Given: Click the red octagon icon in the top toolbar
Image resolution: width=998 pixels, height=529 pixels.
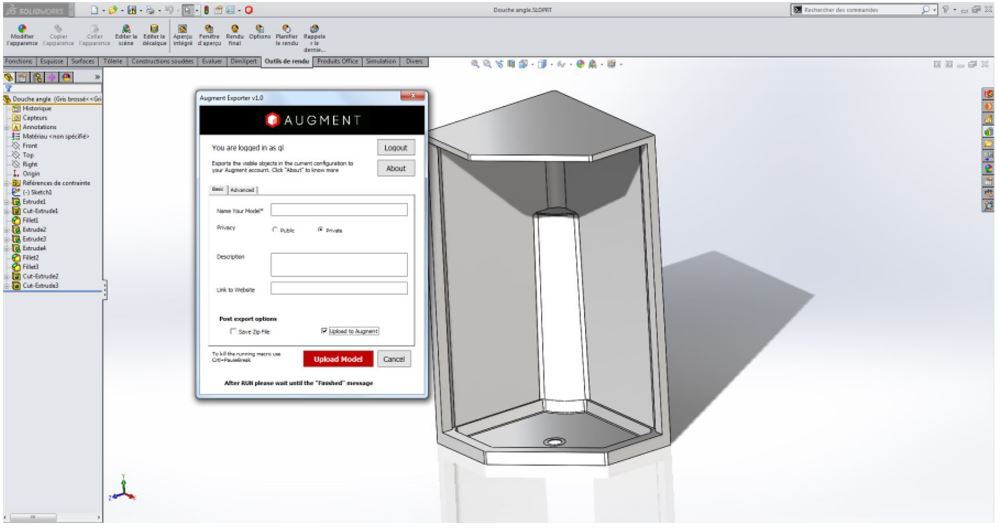Looking at the screenshot, I should tap(249, 10).
